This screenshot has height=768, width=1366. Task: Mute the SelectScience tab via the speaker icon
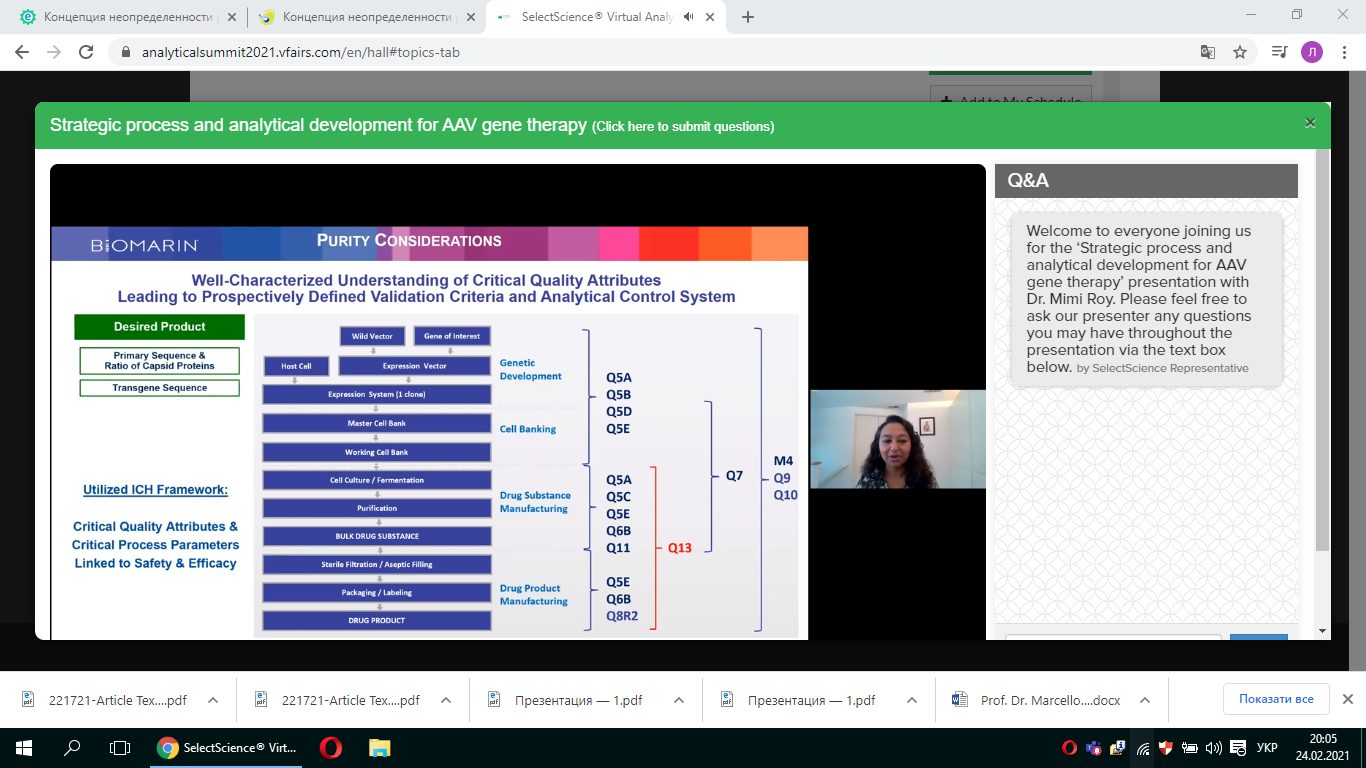click(x=688, y=17)
